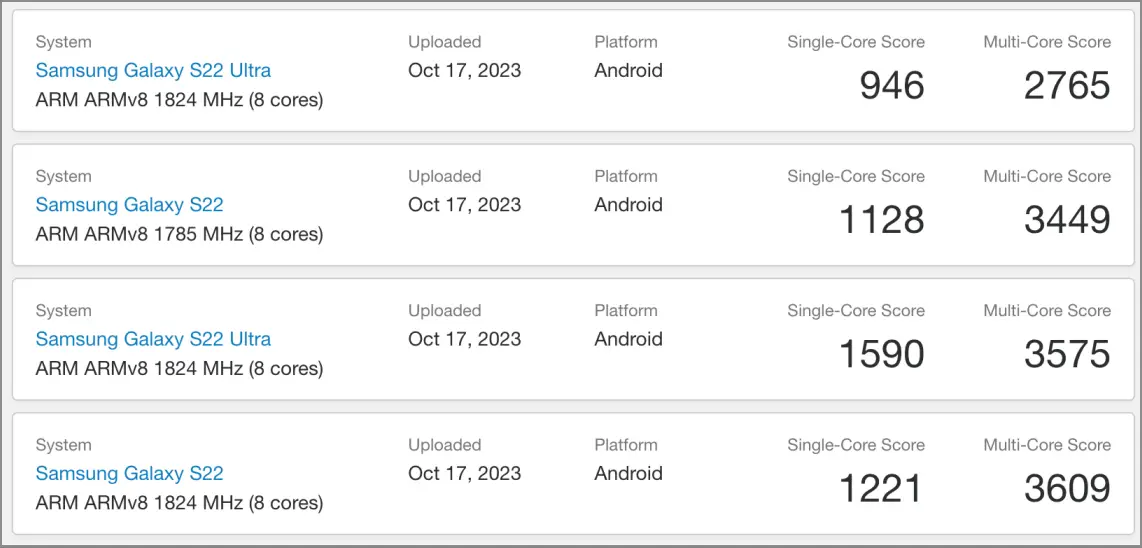
Task: Select the multi-core score 3449
Action: [x=1067, y=220]
